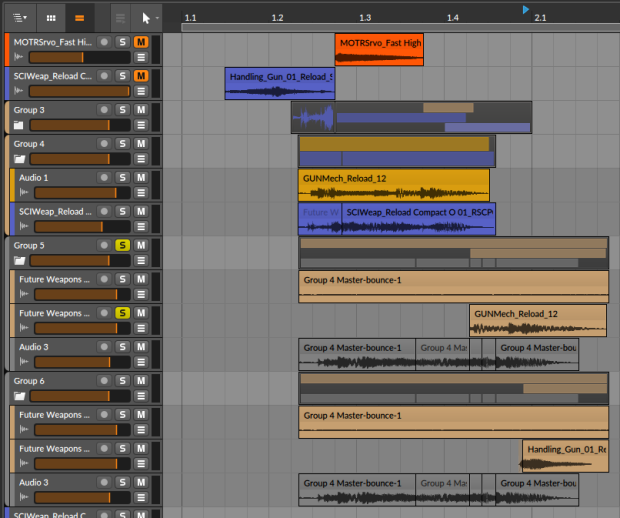Image resolution: width=620 pixels, height=518 pixels.
Task: Arm record on Audio 1 track
Action: [x=104, y=178]
